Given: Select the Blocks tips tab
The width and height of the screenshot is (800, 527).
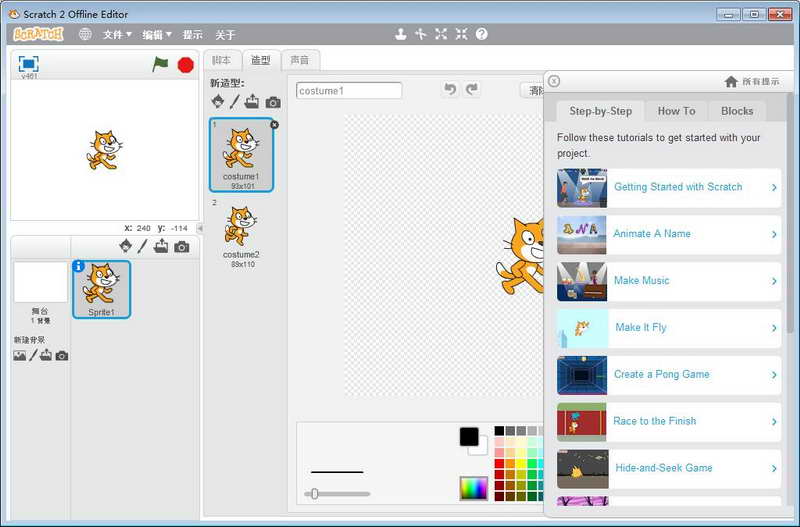Looking at the screenshot, I should click(737, 111).
